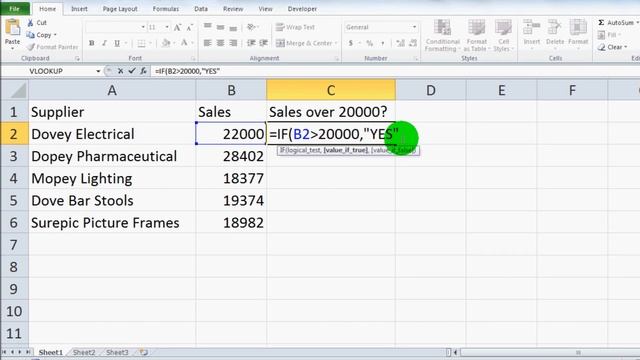Click Increase Indent icon
The width and height of the screenshot is (640, 360).
click(x=264, y=43)
